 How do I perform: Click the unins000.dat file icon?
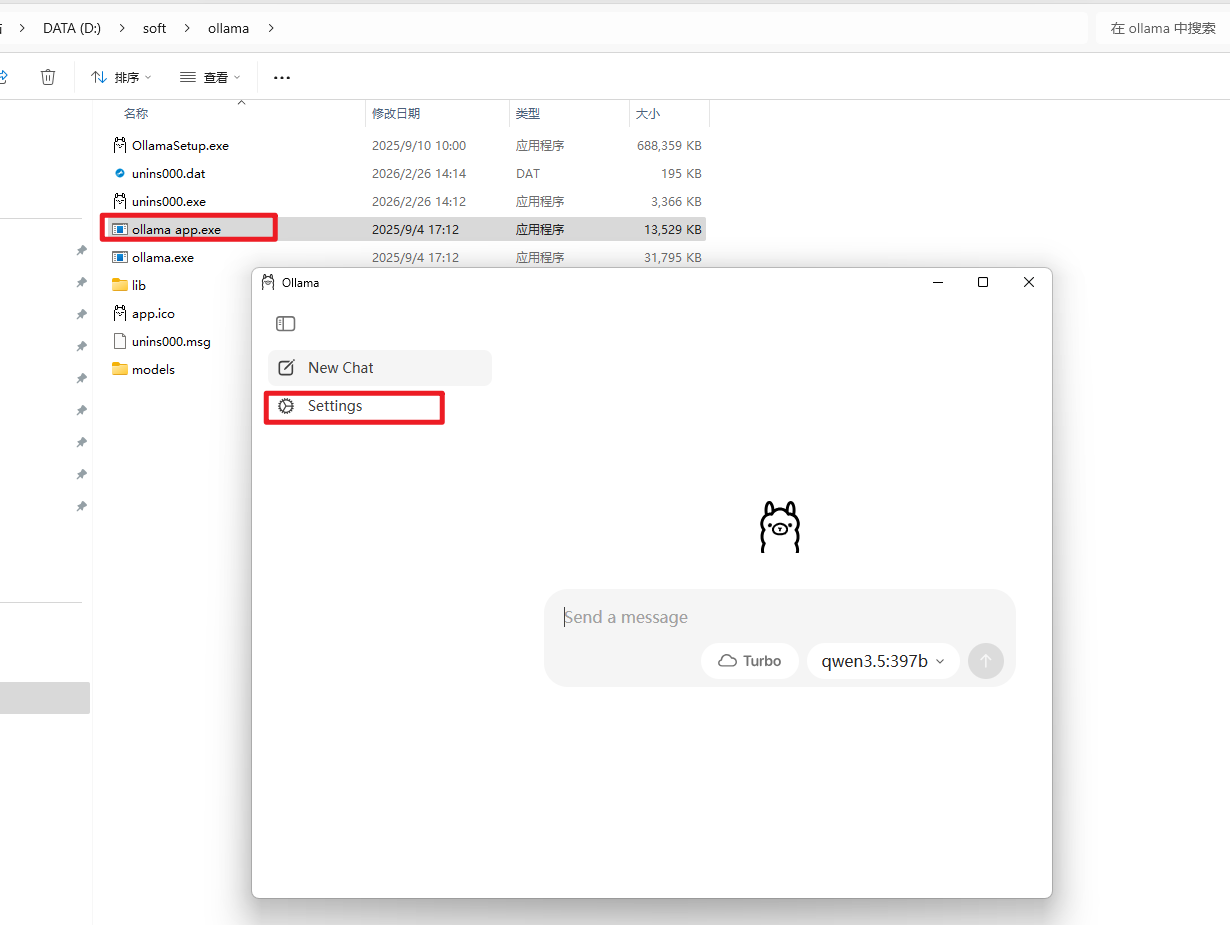pos(120,173)
